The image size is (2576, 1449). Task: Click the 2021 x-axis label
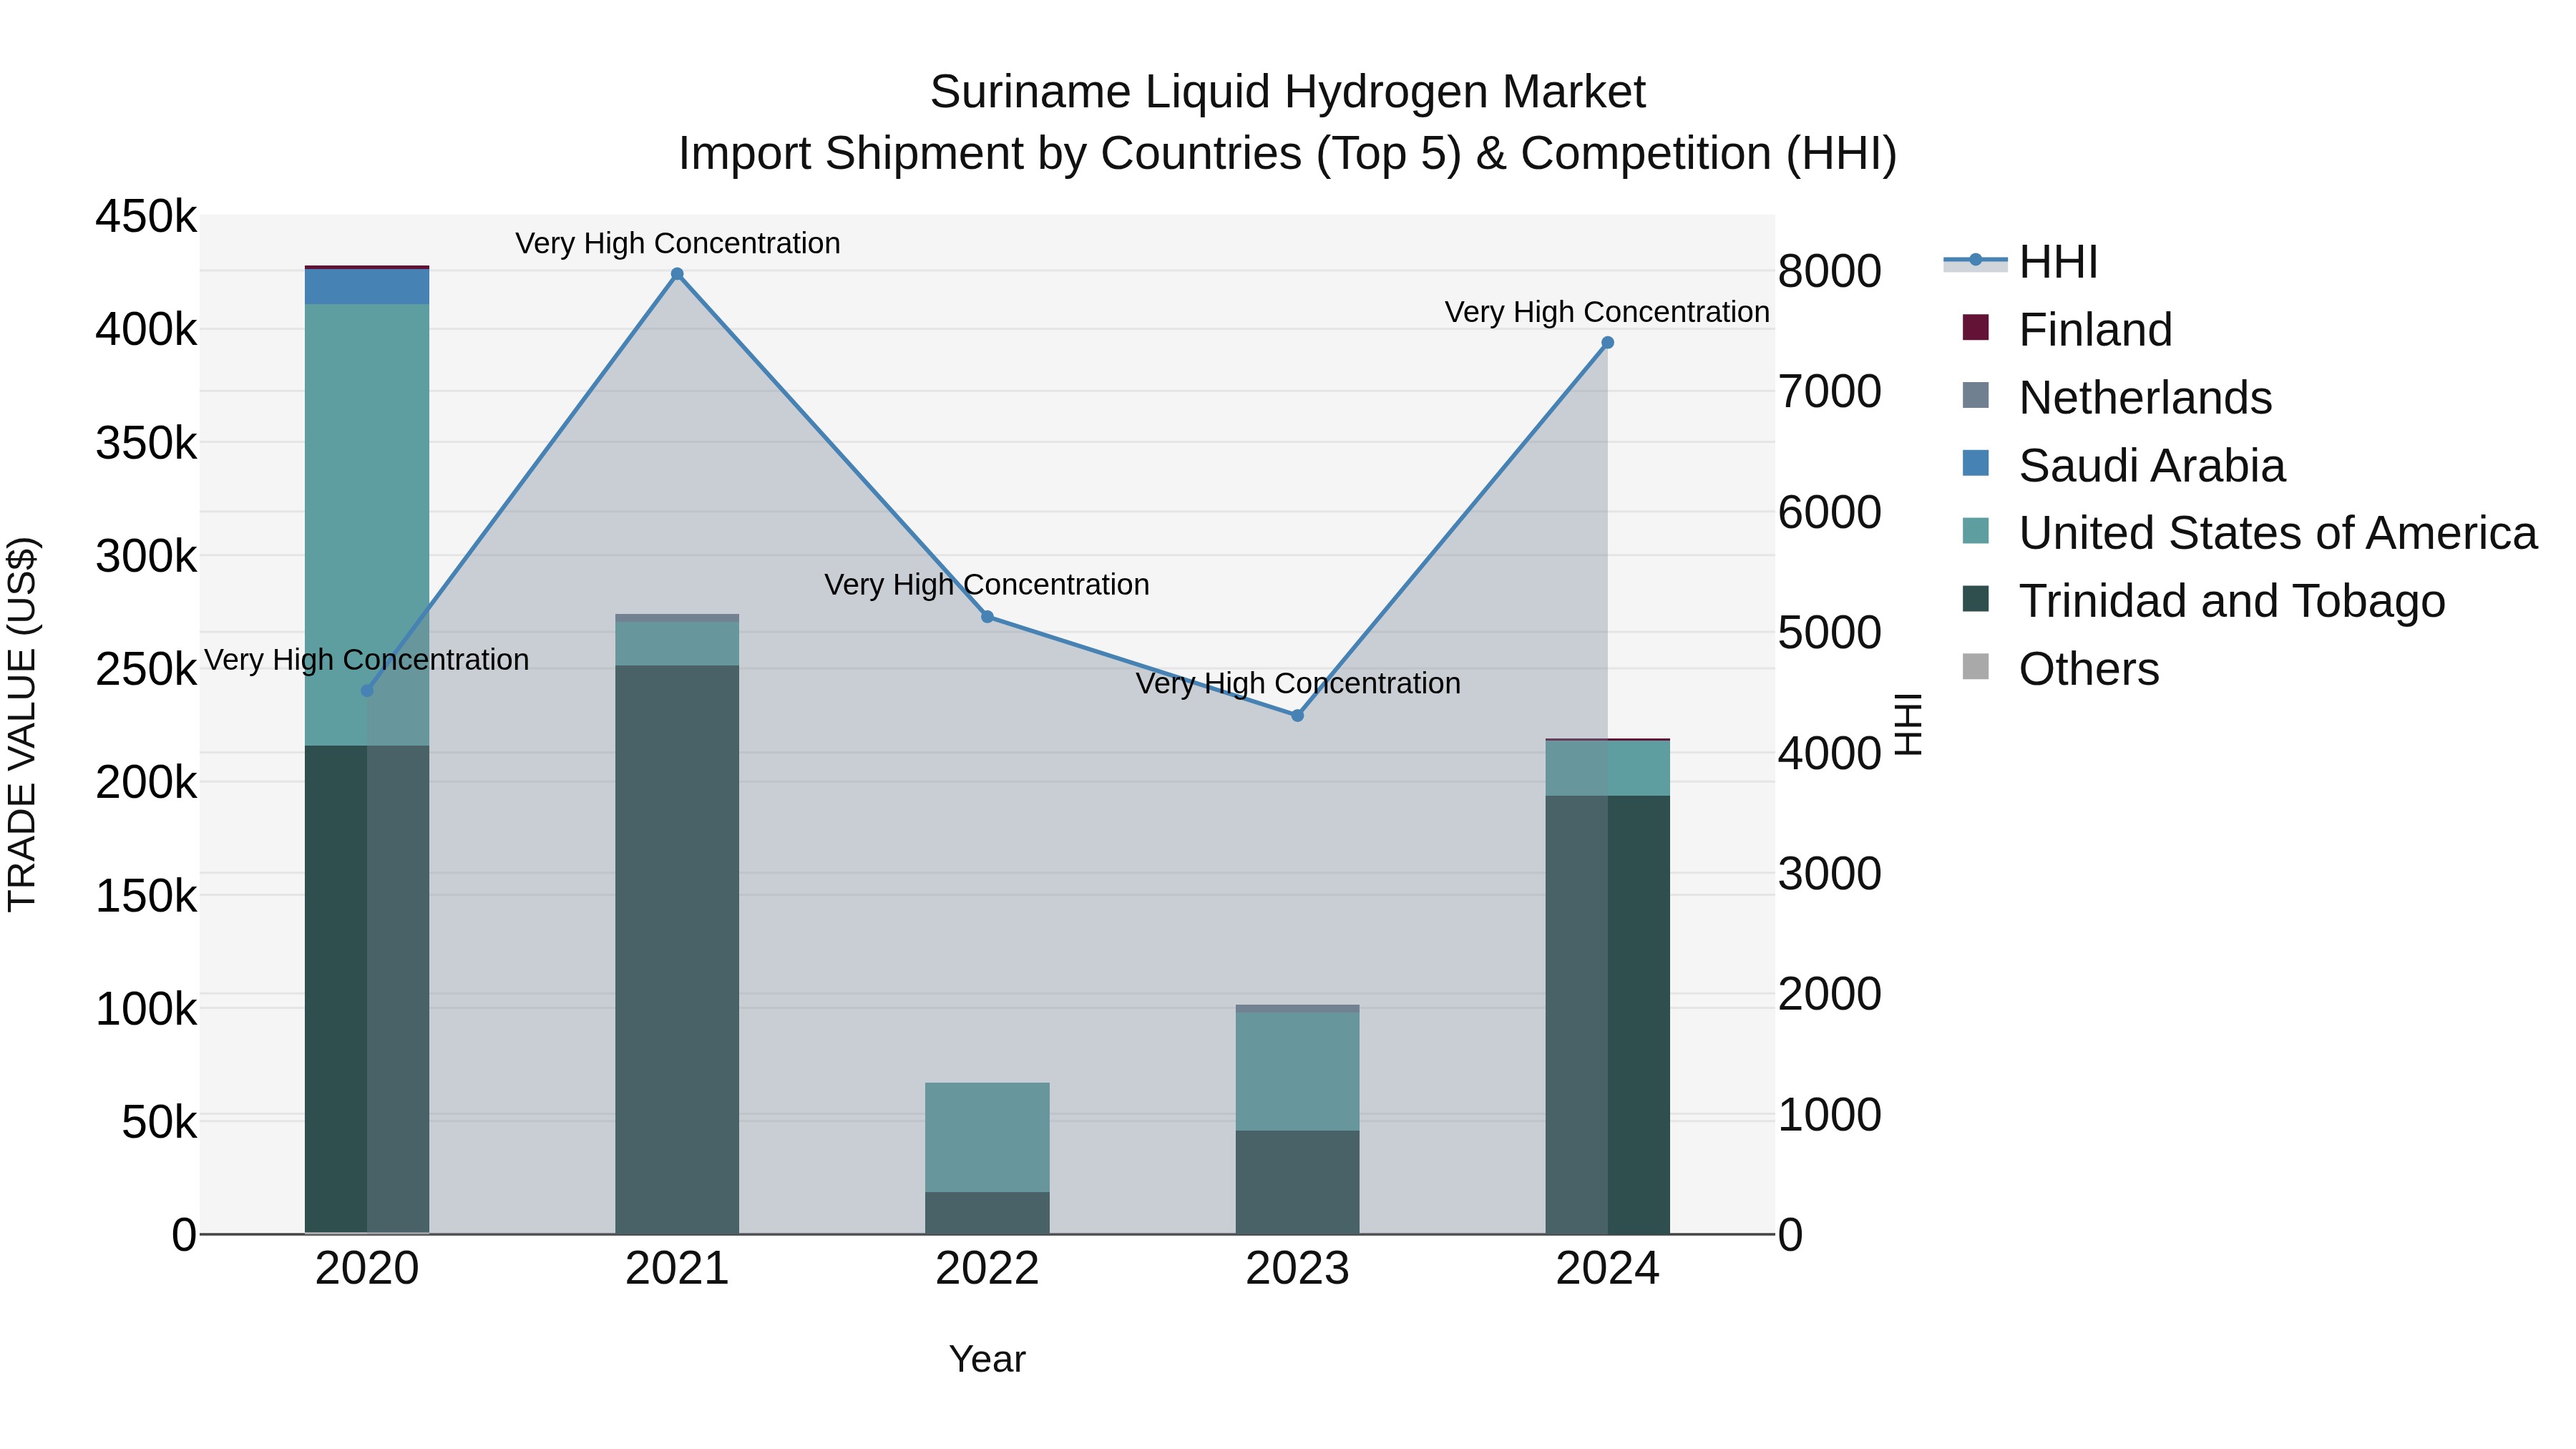click(x=677, y=1269)
